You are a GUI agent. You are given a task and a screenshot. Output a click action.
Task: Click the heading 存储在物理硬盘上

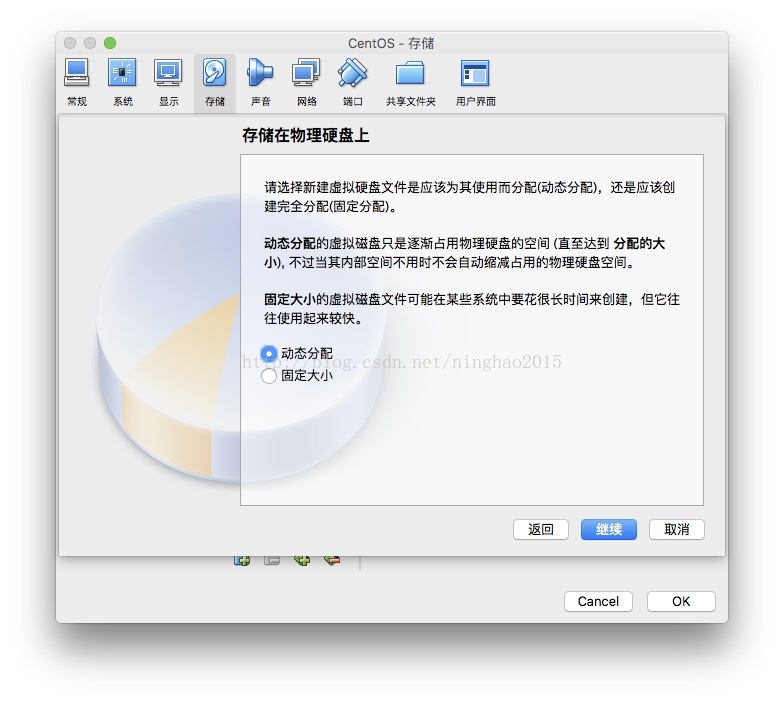pos(306,136)
